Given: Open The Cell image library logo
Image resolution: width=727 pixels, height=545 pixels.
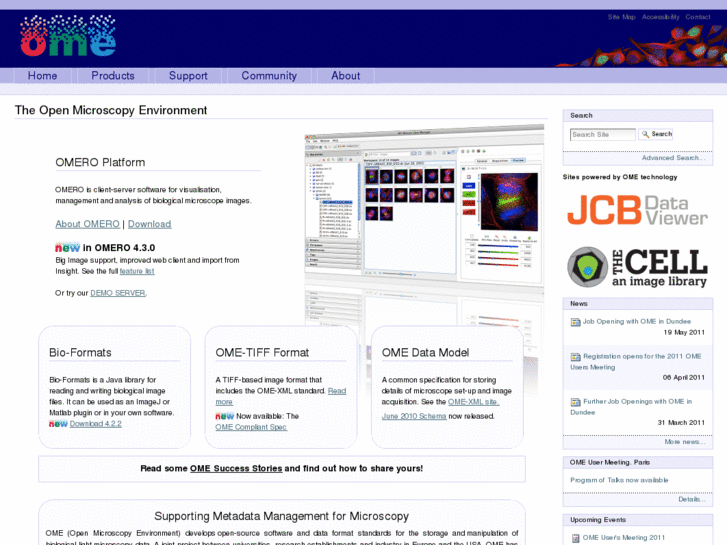Looking at the screenshot, I should (637, 267).
